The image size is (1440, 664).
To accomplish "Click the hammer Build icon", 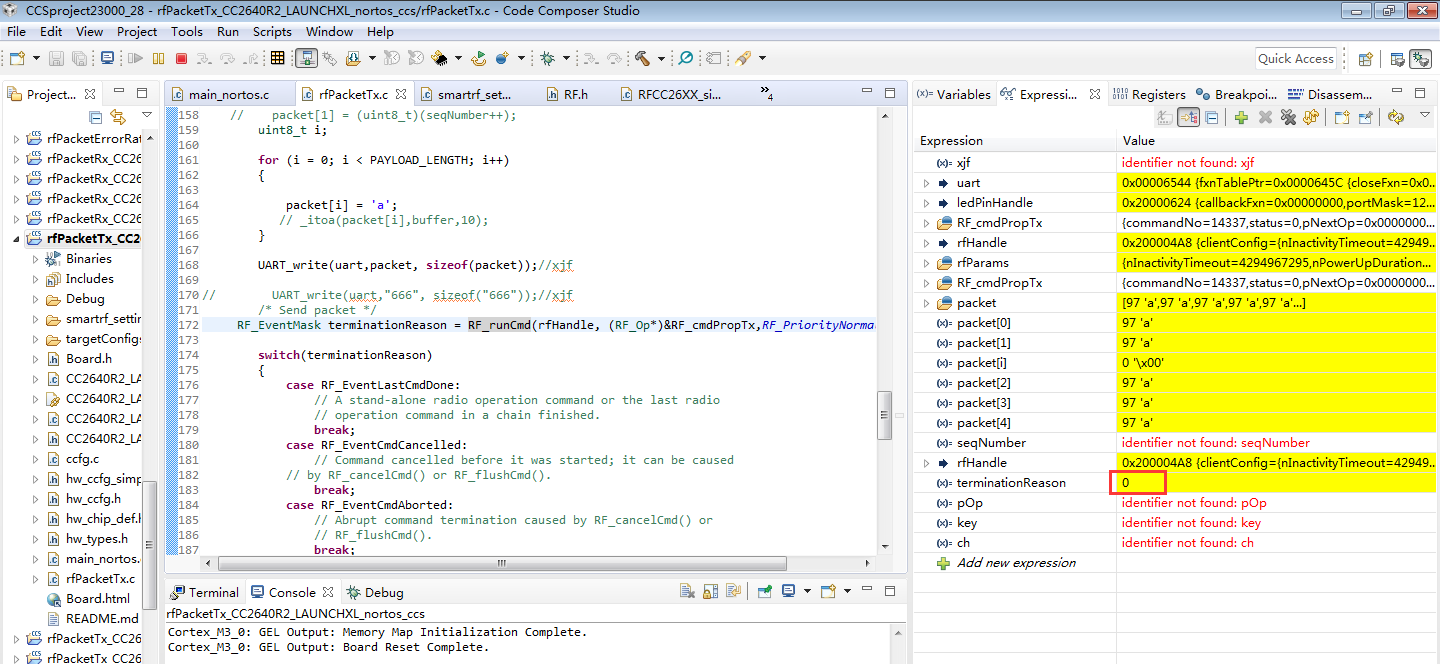I will [642, 59].
